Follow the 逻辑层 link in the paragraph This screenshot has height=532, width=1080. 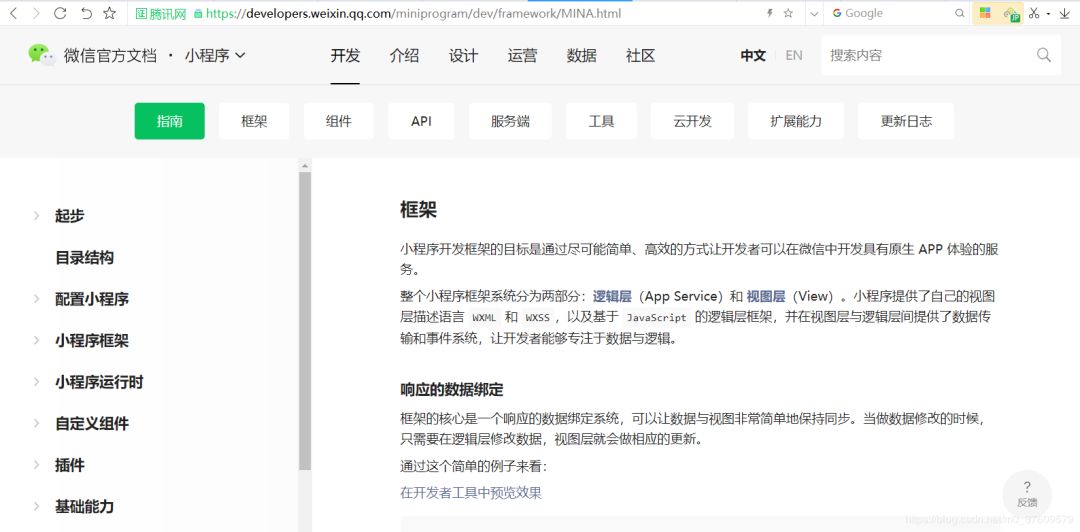pyautogui.click(x=612, y=297)
